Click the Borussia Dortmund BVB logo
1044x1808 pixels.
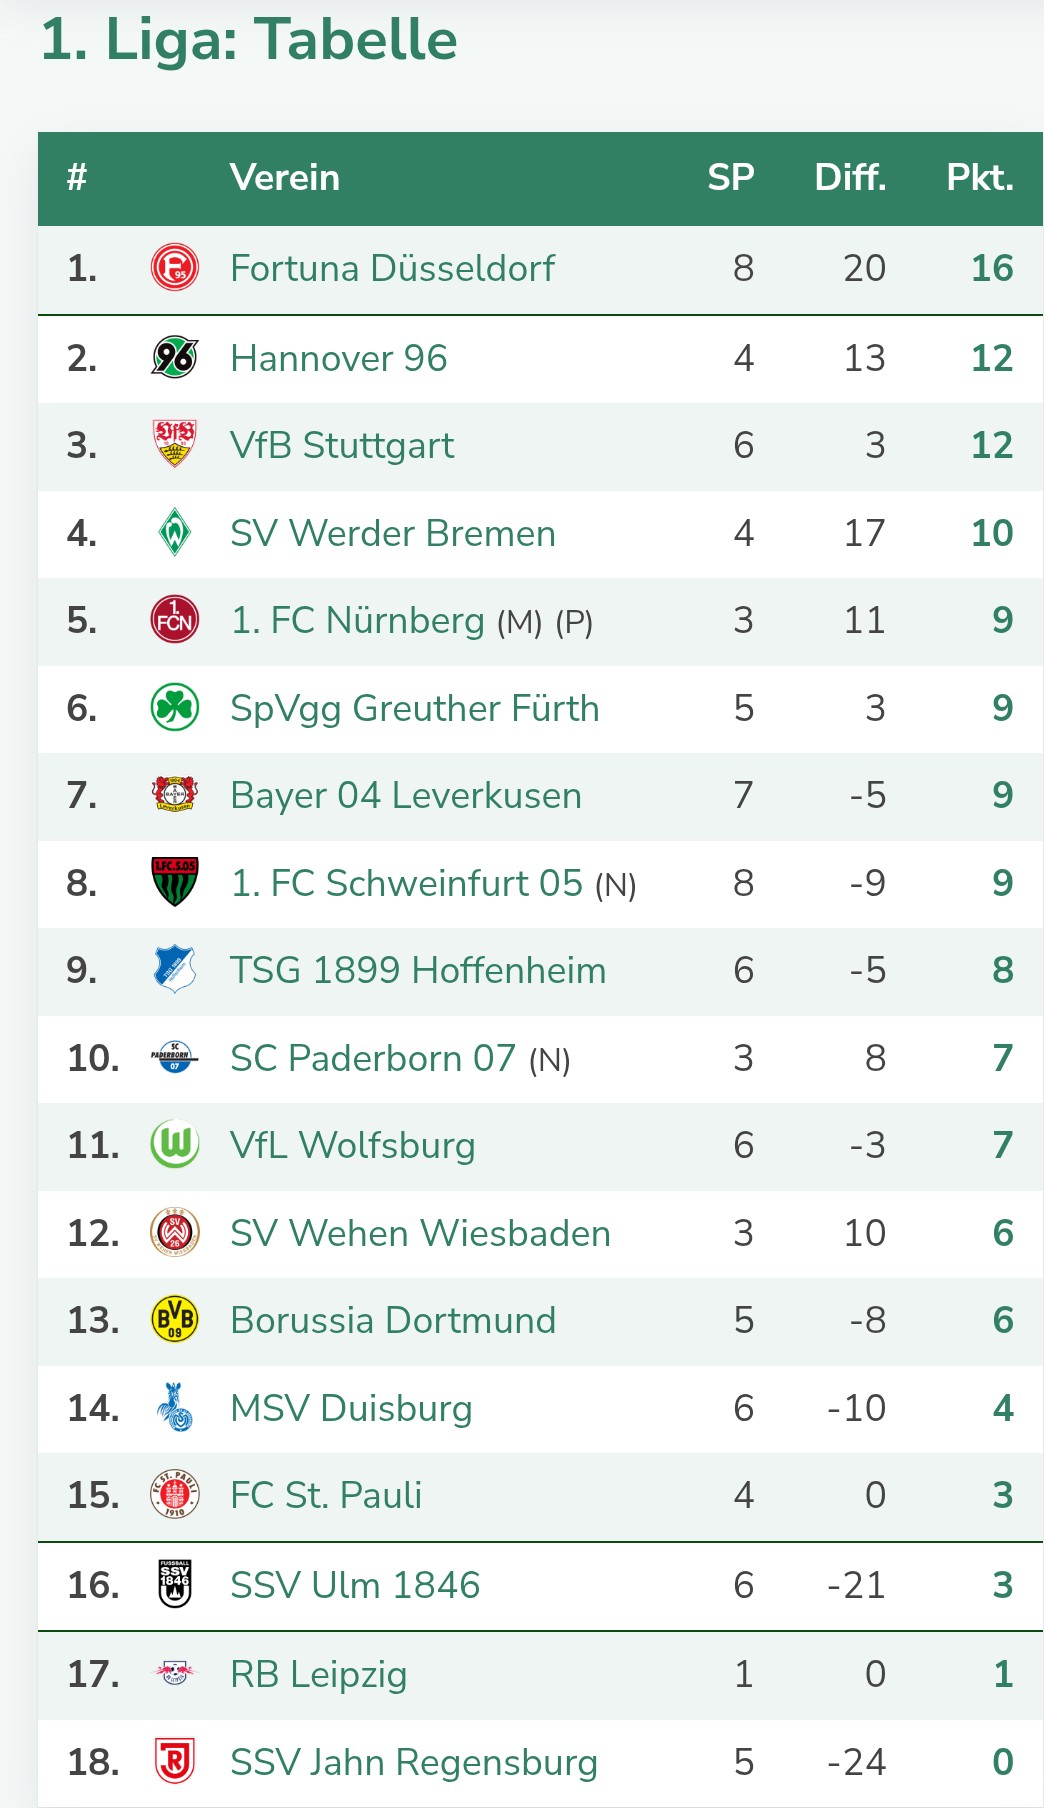tap(174, 1320)
